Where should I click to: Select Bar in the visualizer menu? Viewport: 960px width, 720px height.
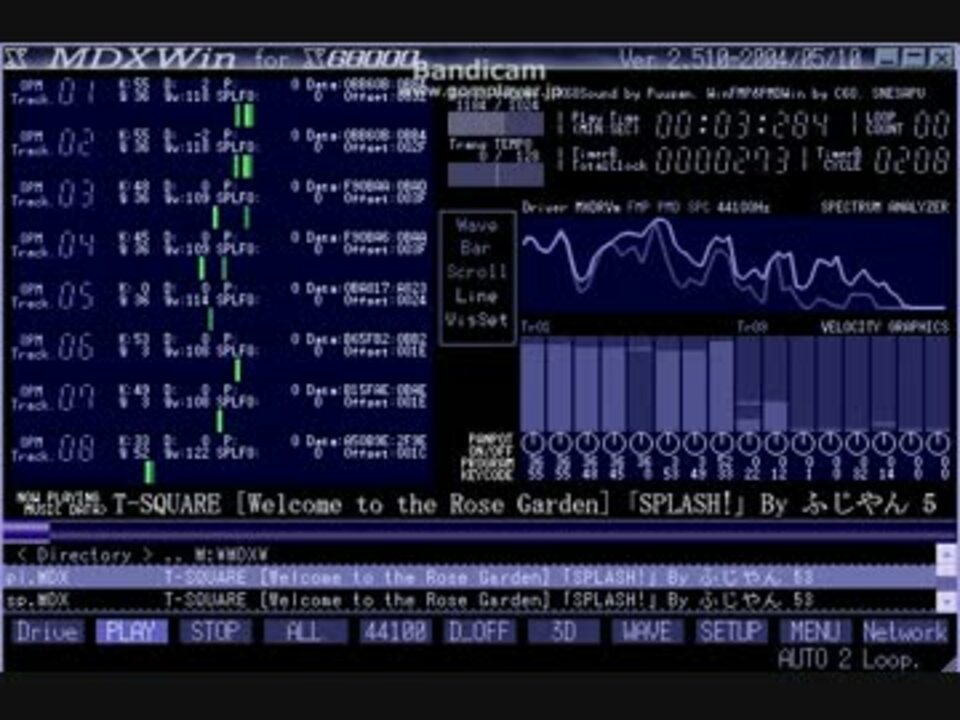[x=477, y=249]
